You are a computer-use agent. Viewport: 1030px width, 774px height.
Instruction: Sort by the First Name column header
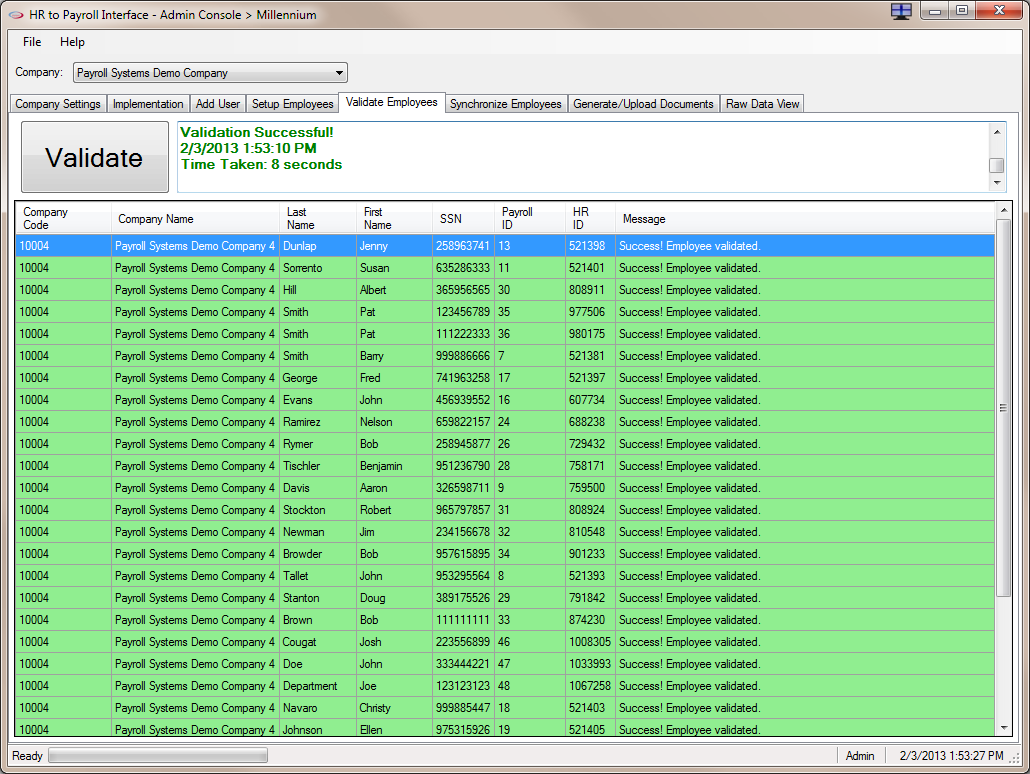pyautogui.click(x=394, y=218)
